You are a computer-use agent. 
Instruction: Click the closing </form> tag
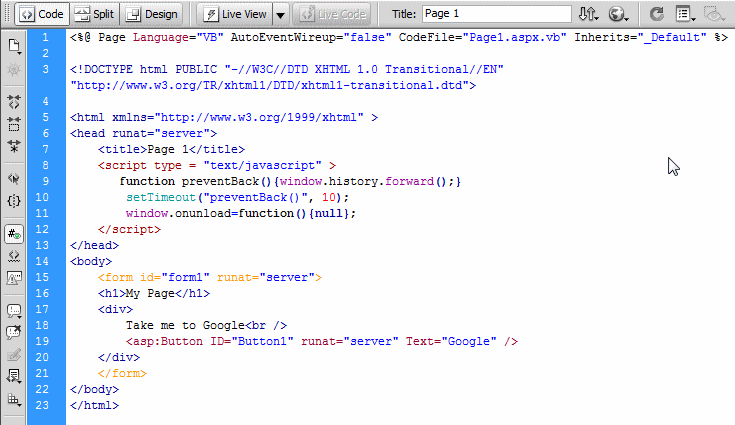point(122,373)
